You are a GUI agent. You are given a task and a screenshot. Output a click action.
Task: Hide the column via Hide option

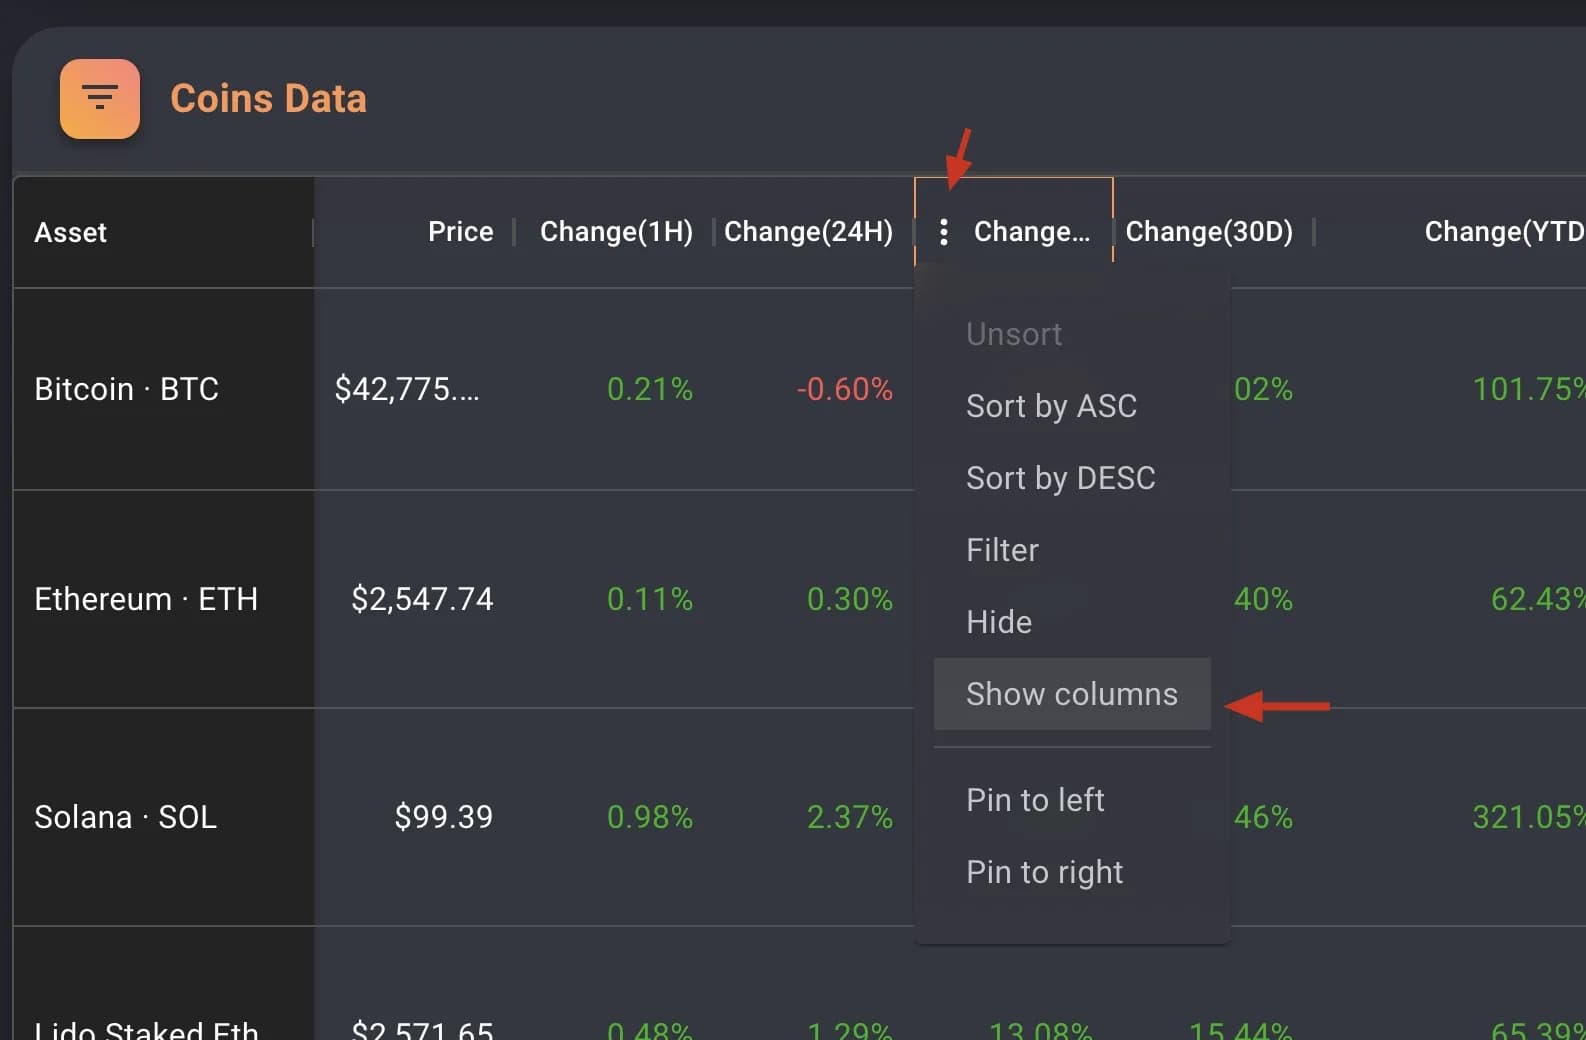(x=998, y=622)
